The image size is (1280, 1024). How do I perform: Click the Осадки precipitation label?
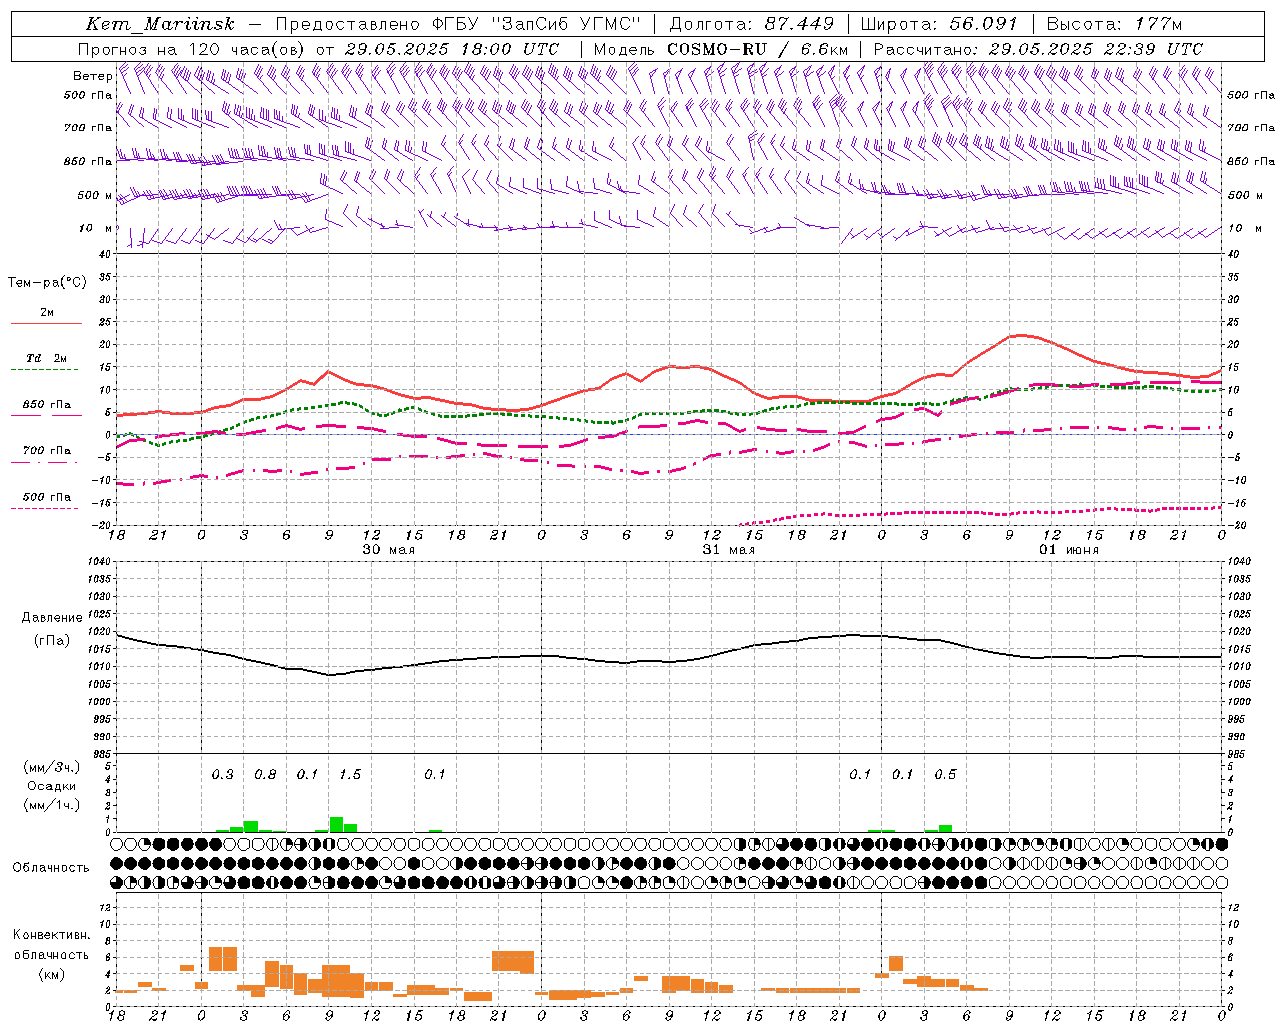(51, 786)
